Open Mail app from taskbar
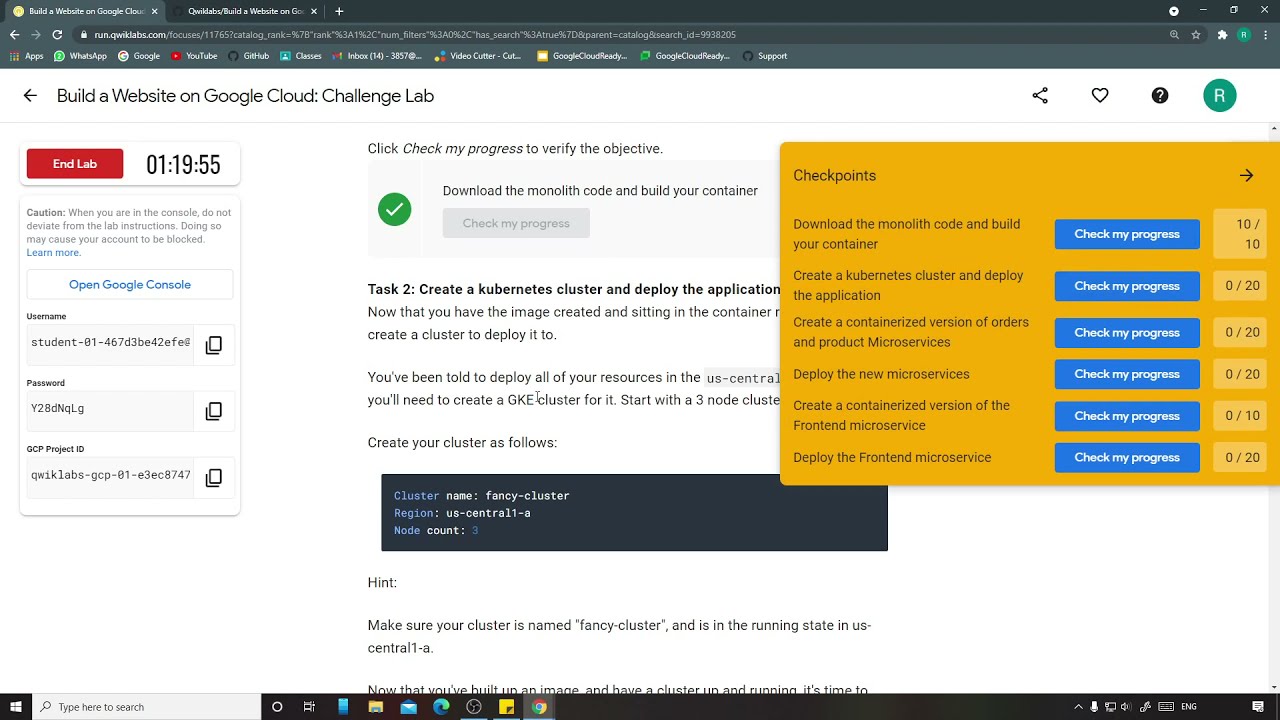The height and width of the screenshot is (720, 1280). click(408, 707)
